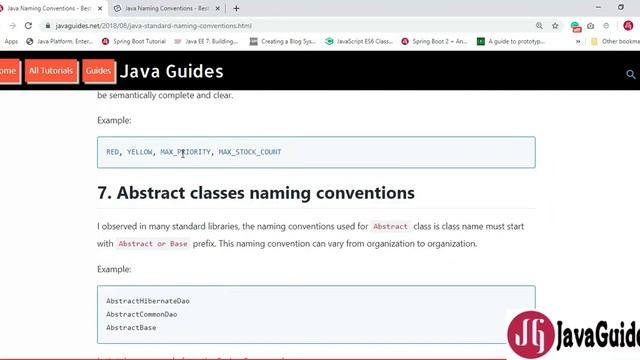The width and height of the screenshot is (640, 360).
Task: Click the heading 7. Abstract classes naming conventions
Action: [x=256, y=193]
